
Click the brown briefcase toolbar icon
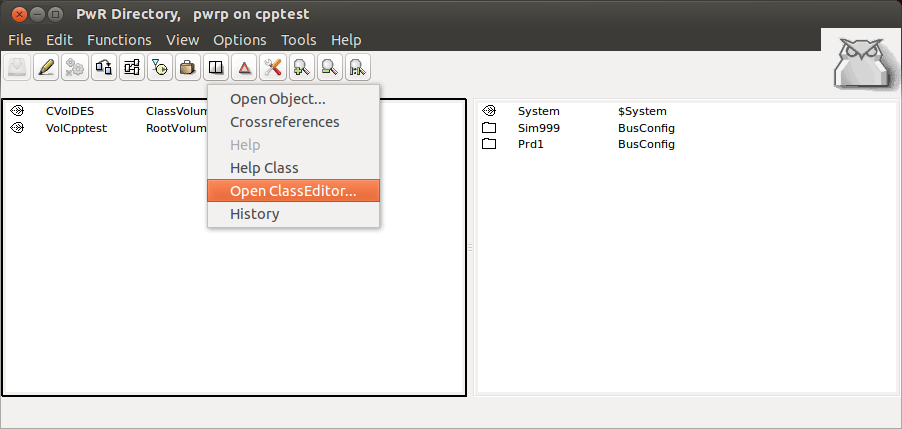[188, 68]
